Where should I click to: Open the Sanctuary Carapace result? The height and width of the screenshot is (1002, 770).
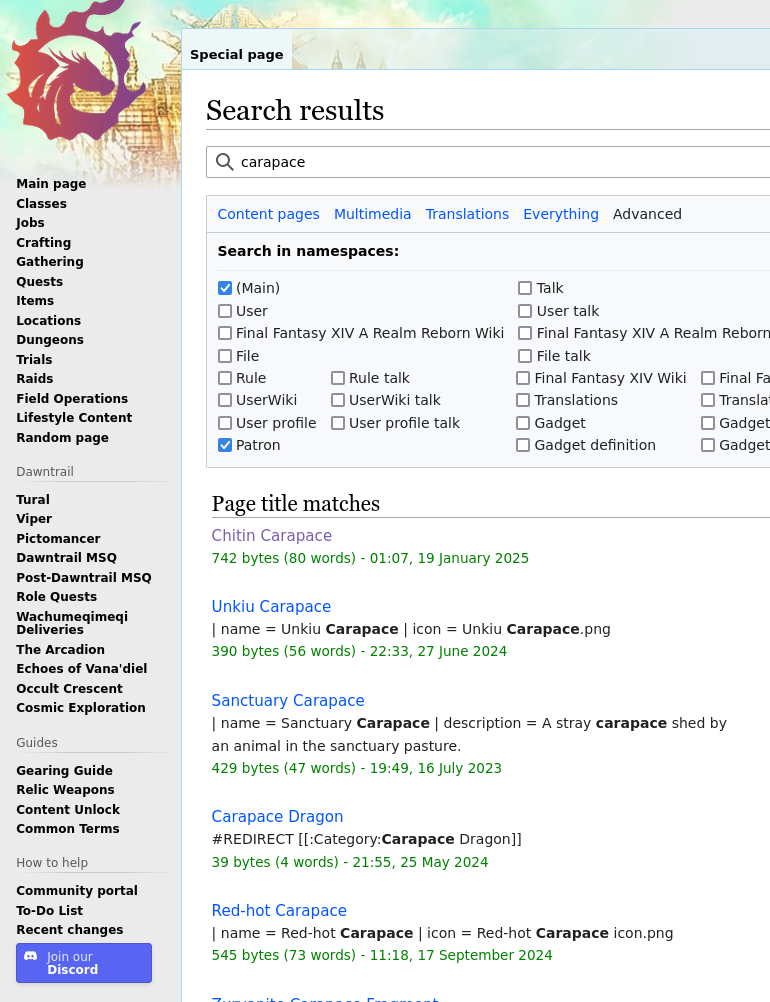click(288, 700)
